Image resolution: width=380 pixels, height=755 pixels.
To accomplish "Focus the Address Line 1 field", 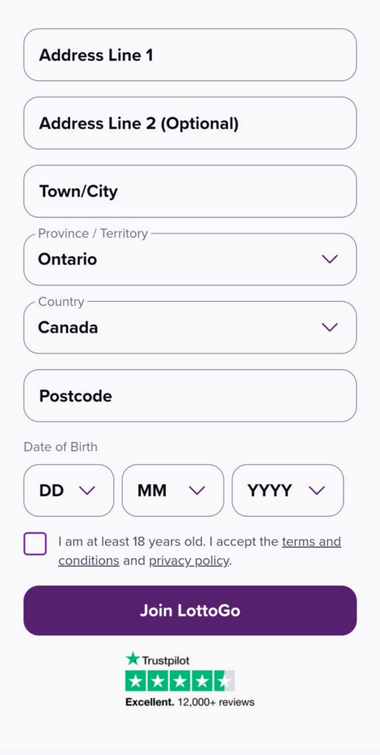I will pyautogui.click(x=190, y=55).
